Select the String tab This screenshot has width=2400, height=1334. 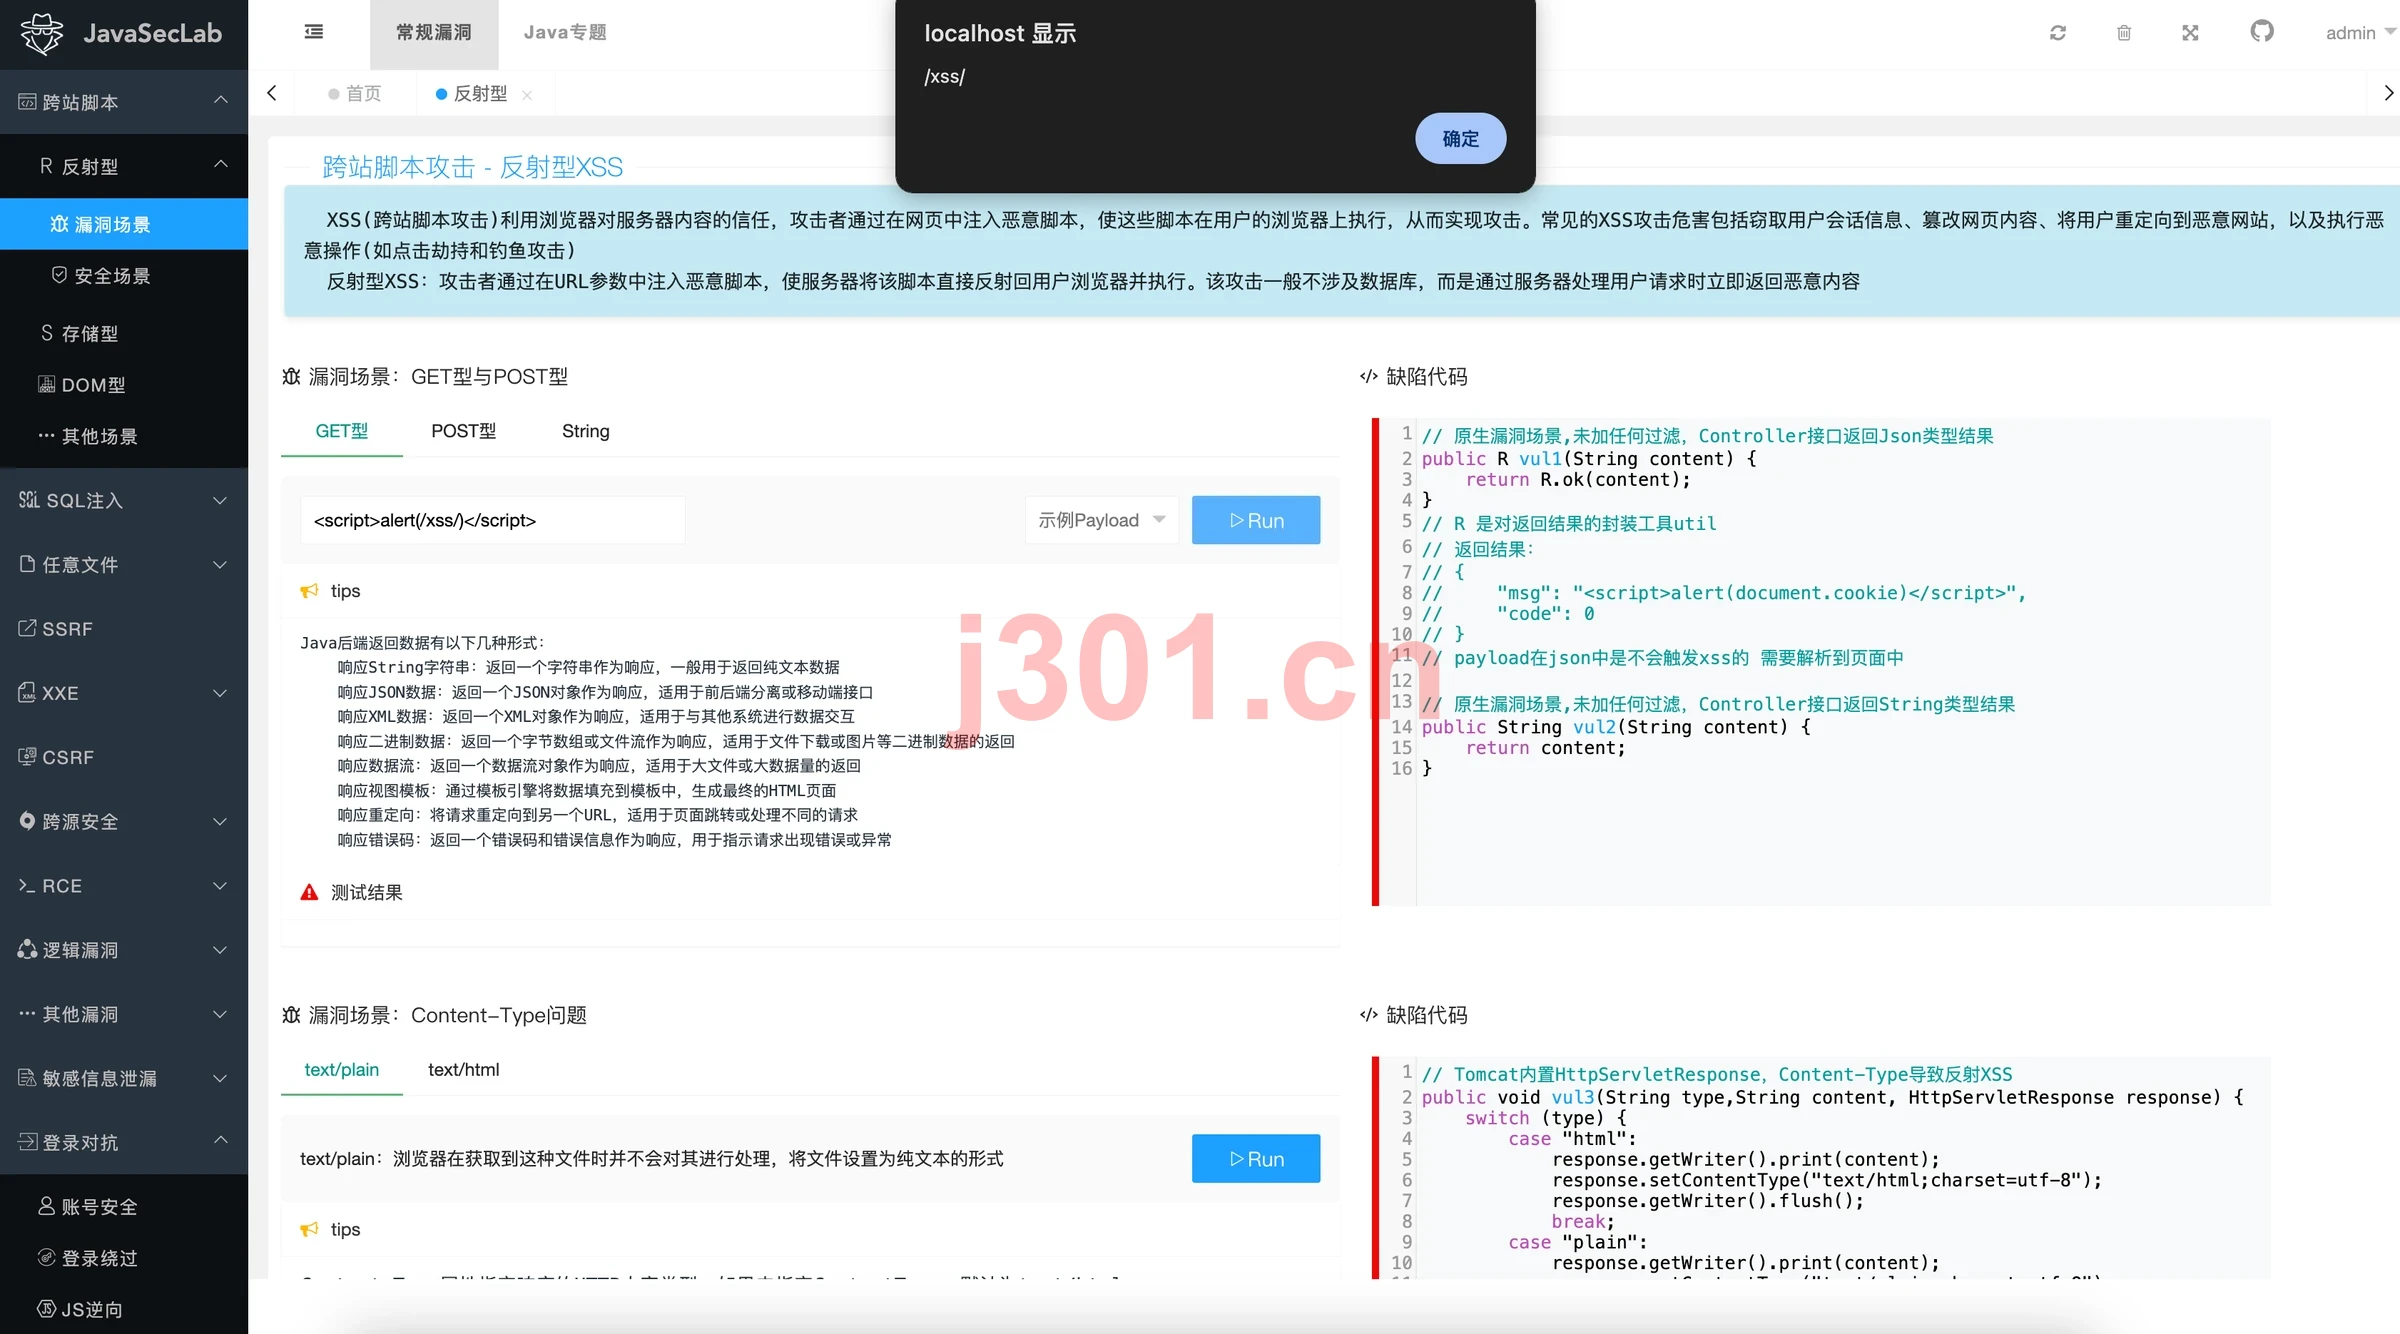585,431
